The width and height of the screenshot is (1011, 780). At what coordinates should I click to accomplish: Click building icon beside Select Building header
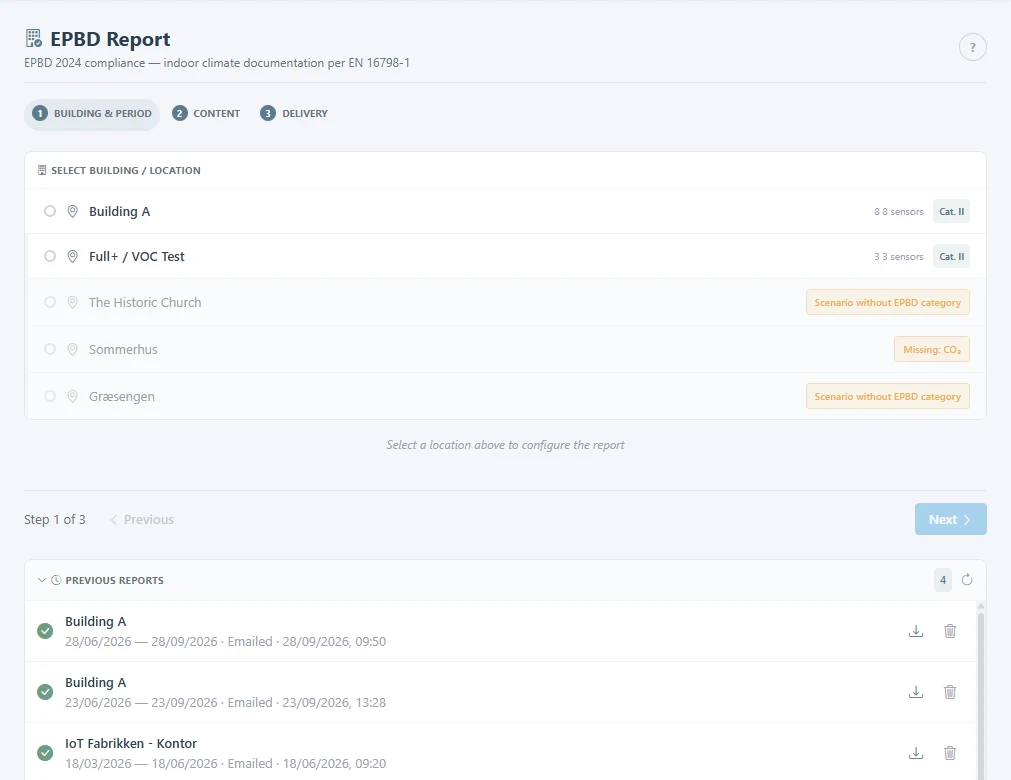42,170
